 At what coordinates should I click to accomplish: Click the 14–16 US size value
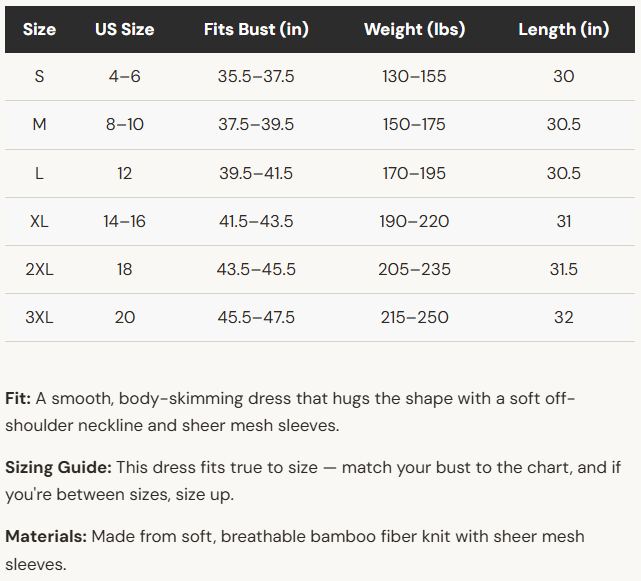click(x=125, y=222)
